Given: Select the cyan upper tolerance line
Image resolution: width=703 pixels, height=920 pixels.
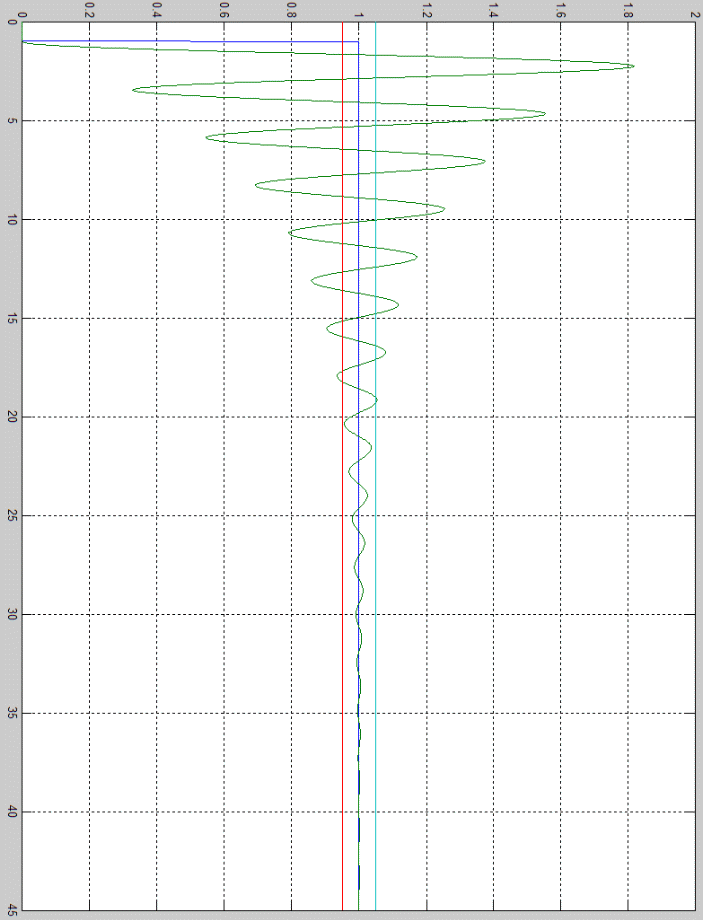Looking at the screenshot, I should click(376, 466).
